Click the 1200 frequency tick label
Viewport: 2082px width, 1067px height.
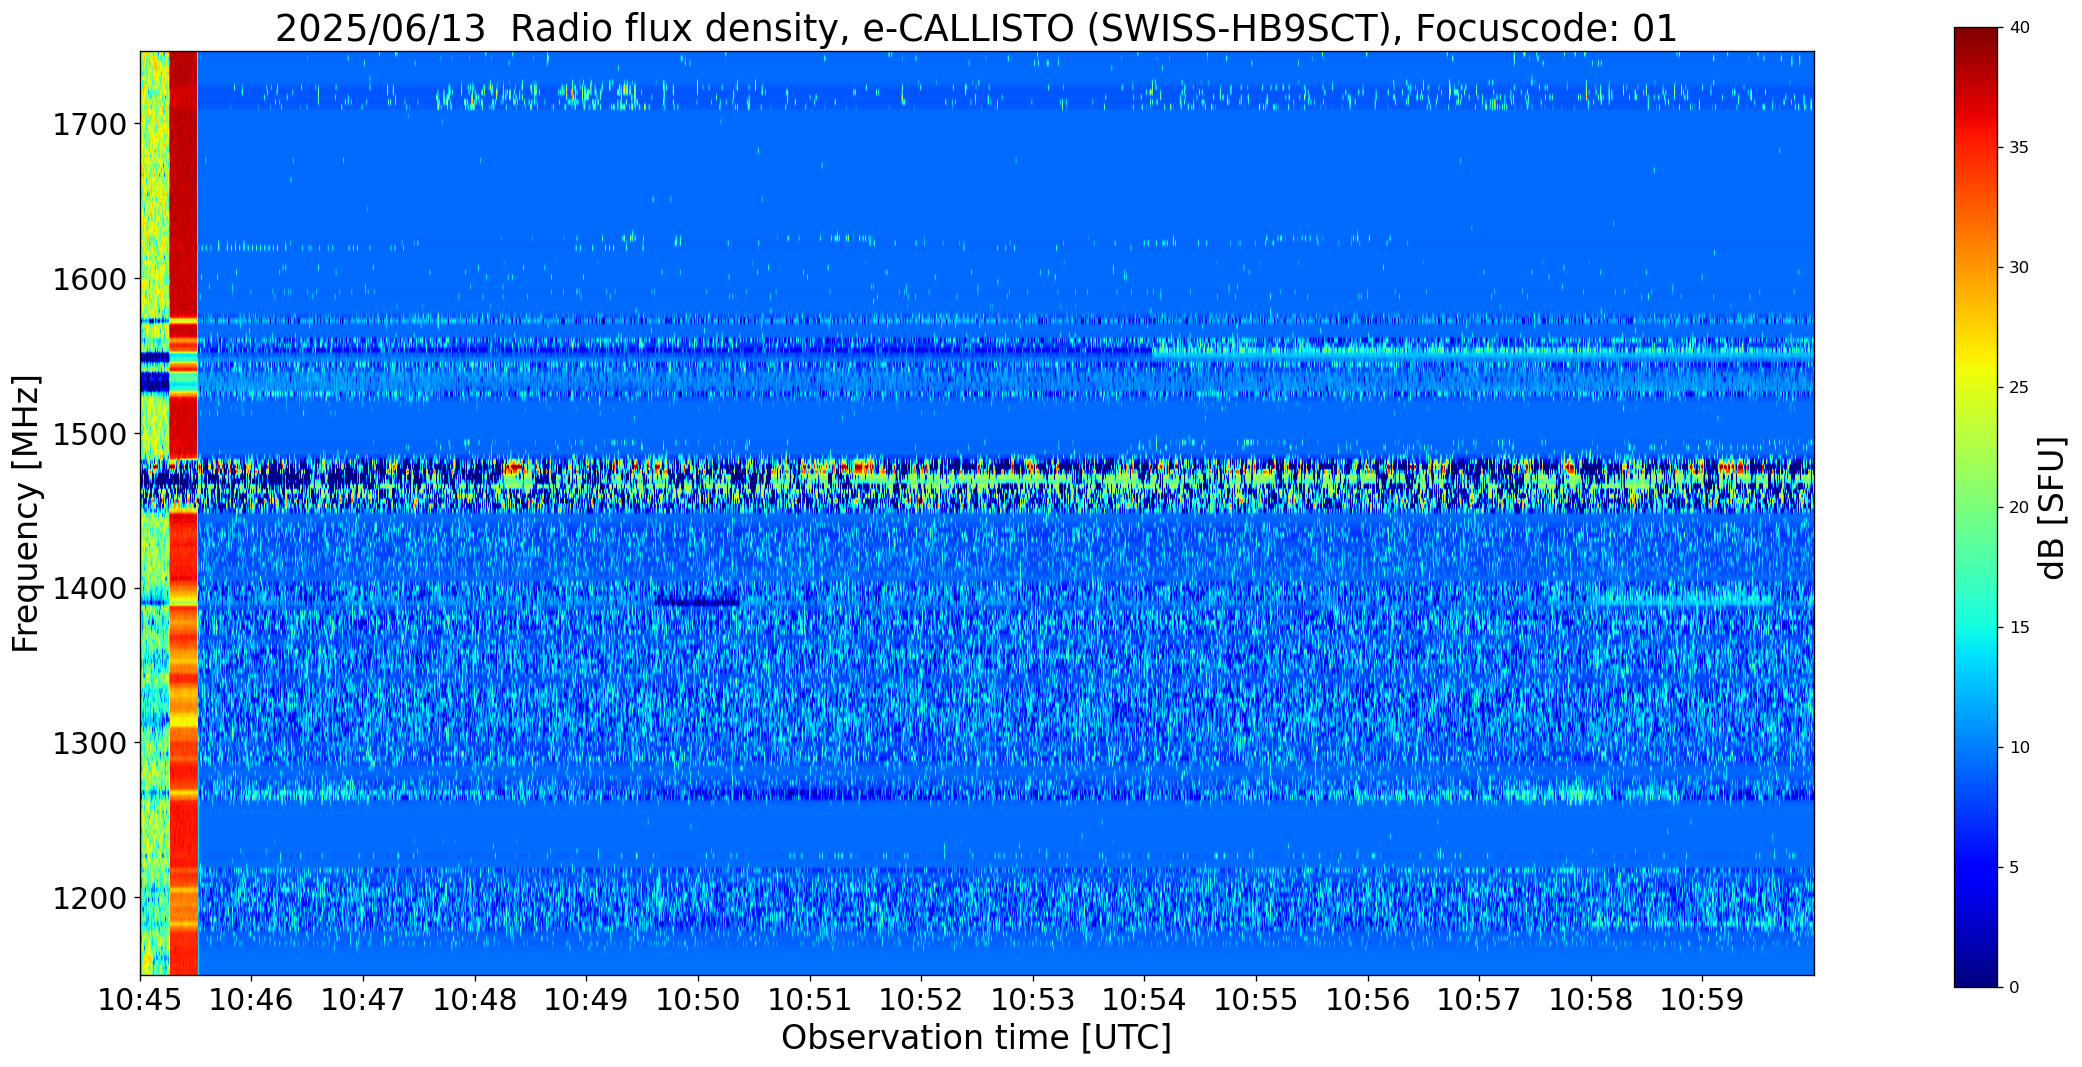pyautogui.click(x=89, y=898)
